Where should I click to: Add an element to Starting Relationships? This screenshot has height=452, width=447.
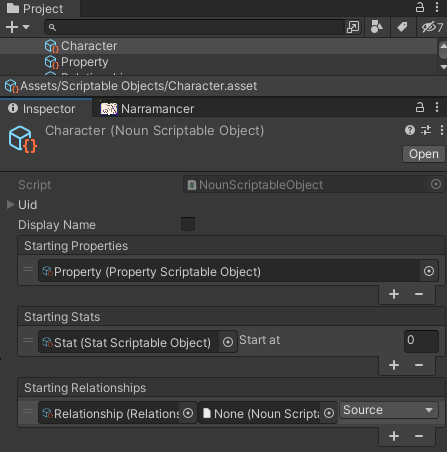click(394, 436)
